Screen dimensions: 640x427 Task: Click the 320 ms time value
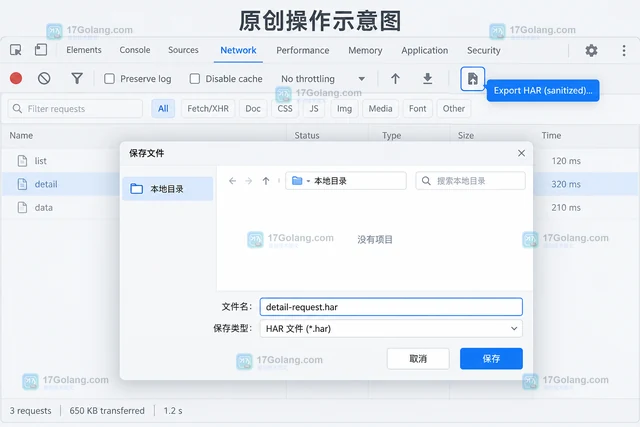[x=566, y=184]
